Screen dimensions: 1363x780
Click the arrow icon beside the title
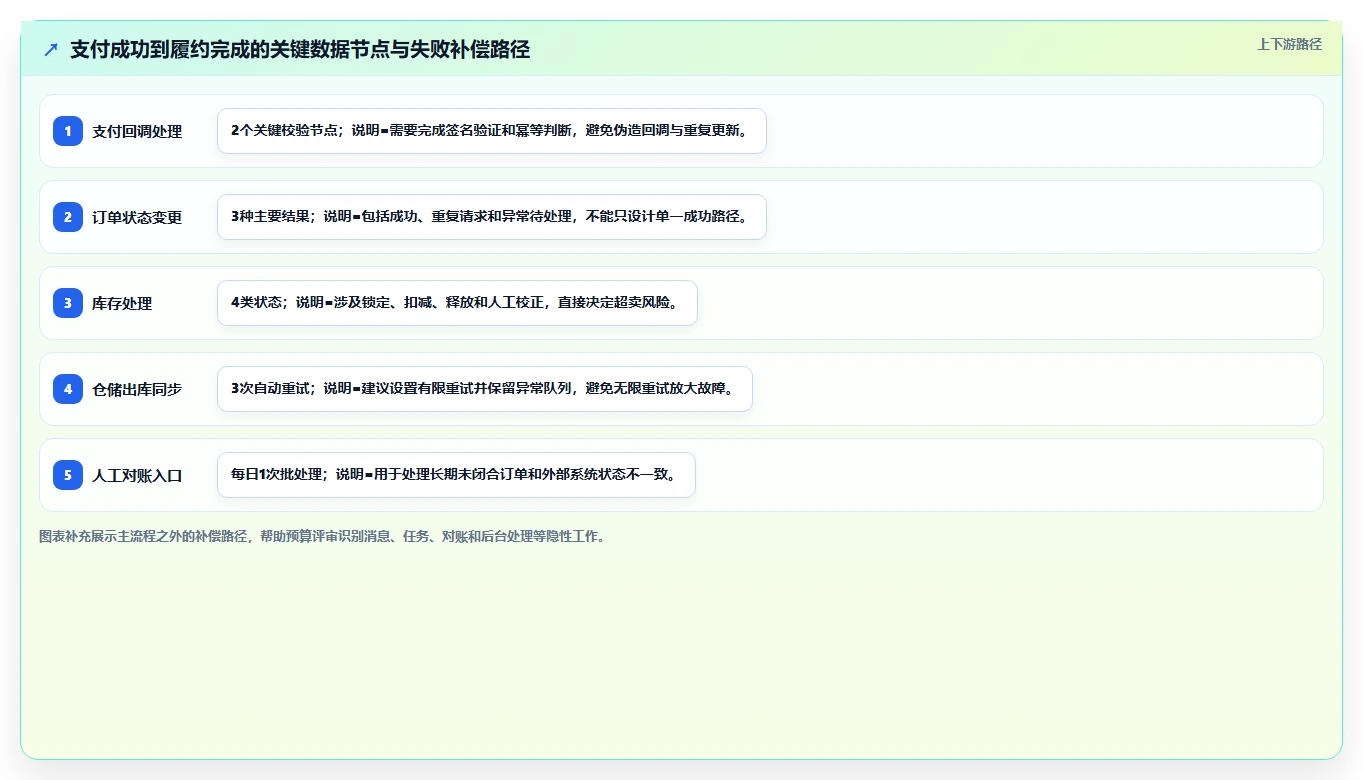(50, 50)
